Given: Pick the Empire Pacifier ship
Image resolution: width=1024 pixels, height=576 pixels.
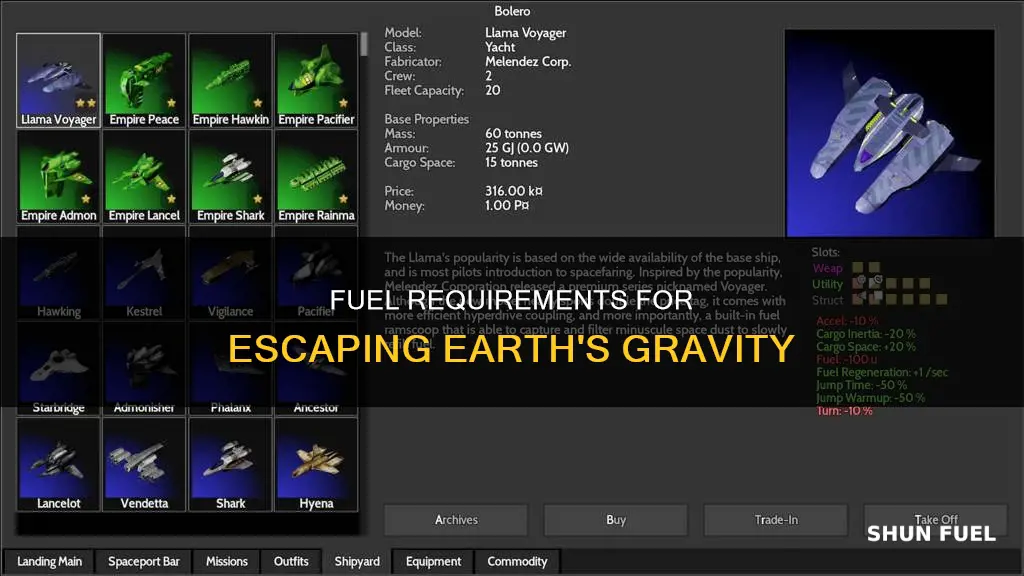Looking at the screenshot, I should [x=316, y=80].
